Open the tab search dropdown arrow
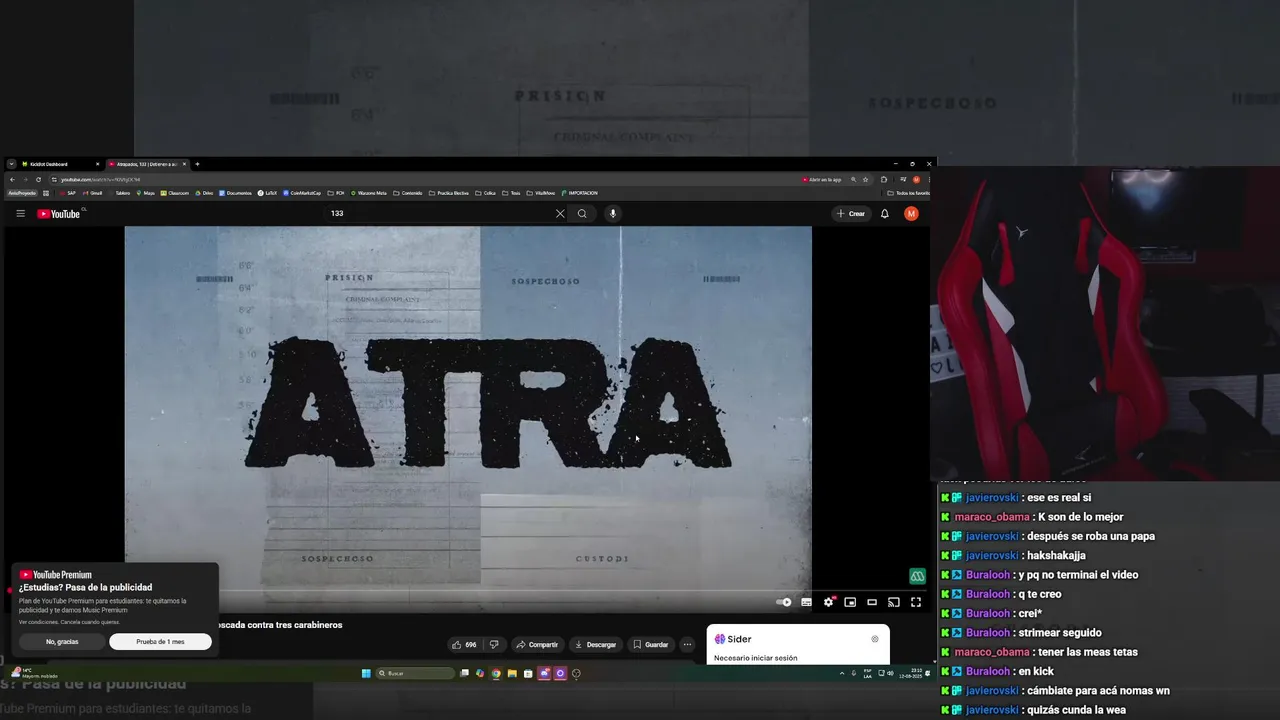 [x=11, y=164]
